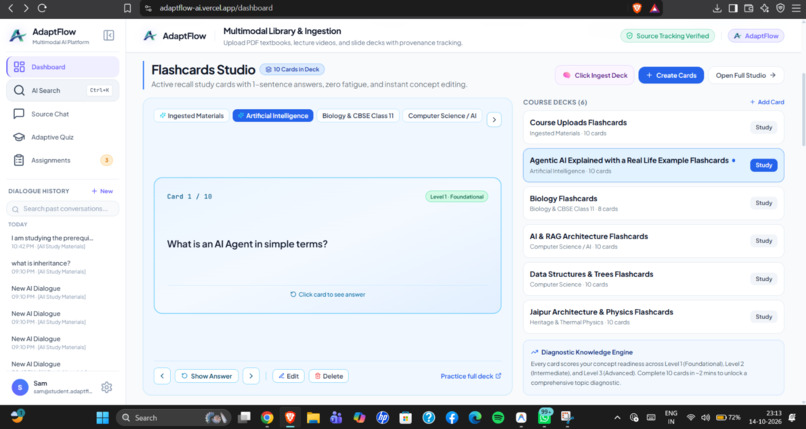Start a New dialogue in history

pos(102,191)
